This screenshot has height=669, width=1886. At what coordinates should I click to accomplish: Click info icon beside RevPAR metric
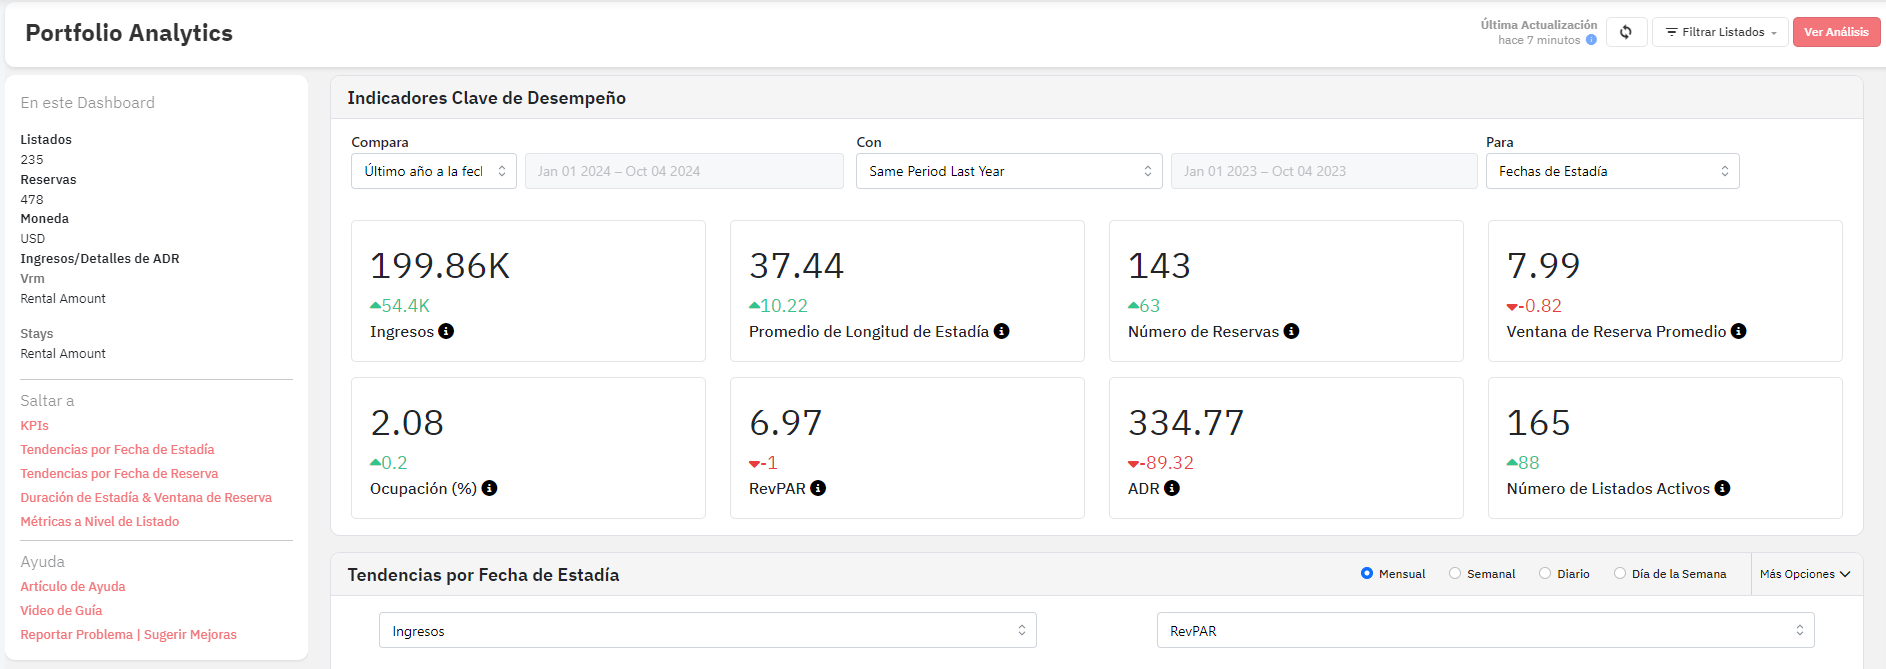(818, 488)
